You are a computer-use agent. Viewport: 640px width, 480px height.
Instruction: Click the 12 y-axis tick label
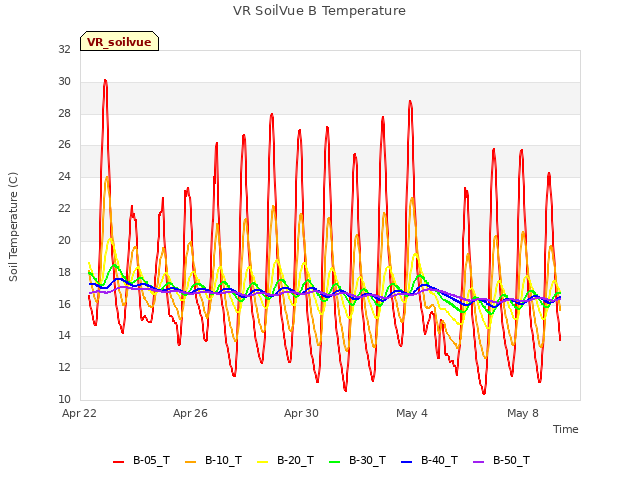[64, 367]
